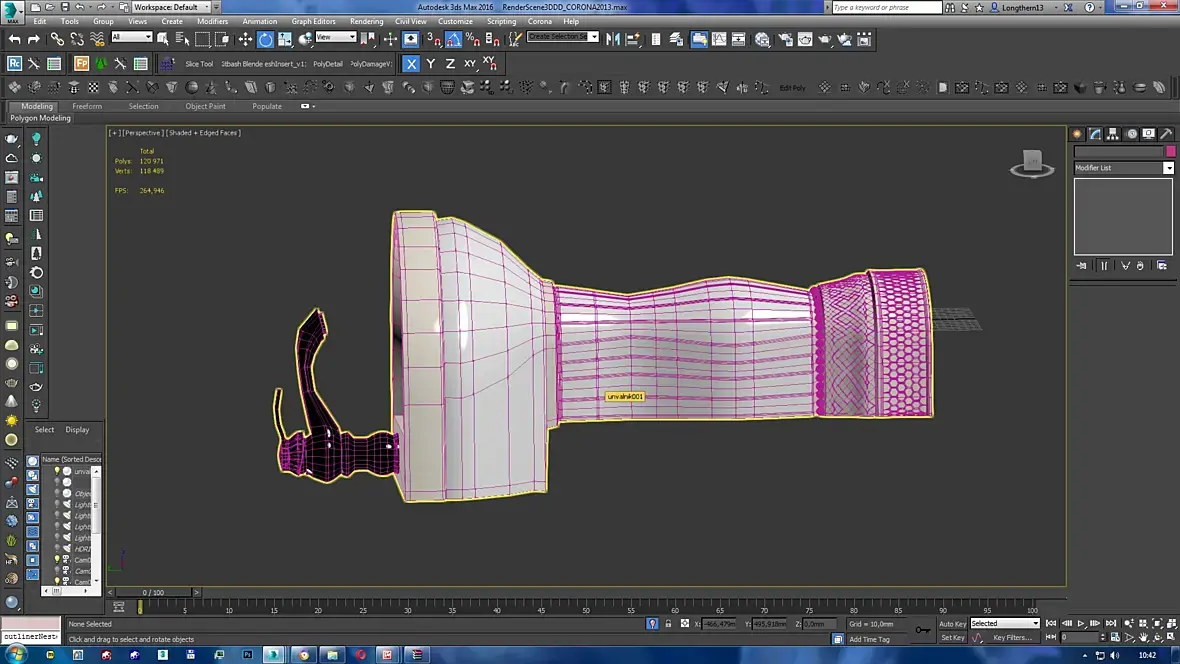Enable Auto Key mode

coord(952,623)
